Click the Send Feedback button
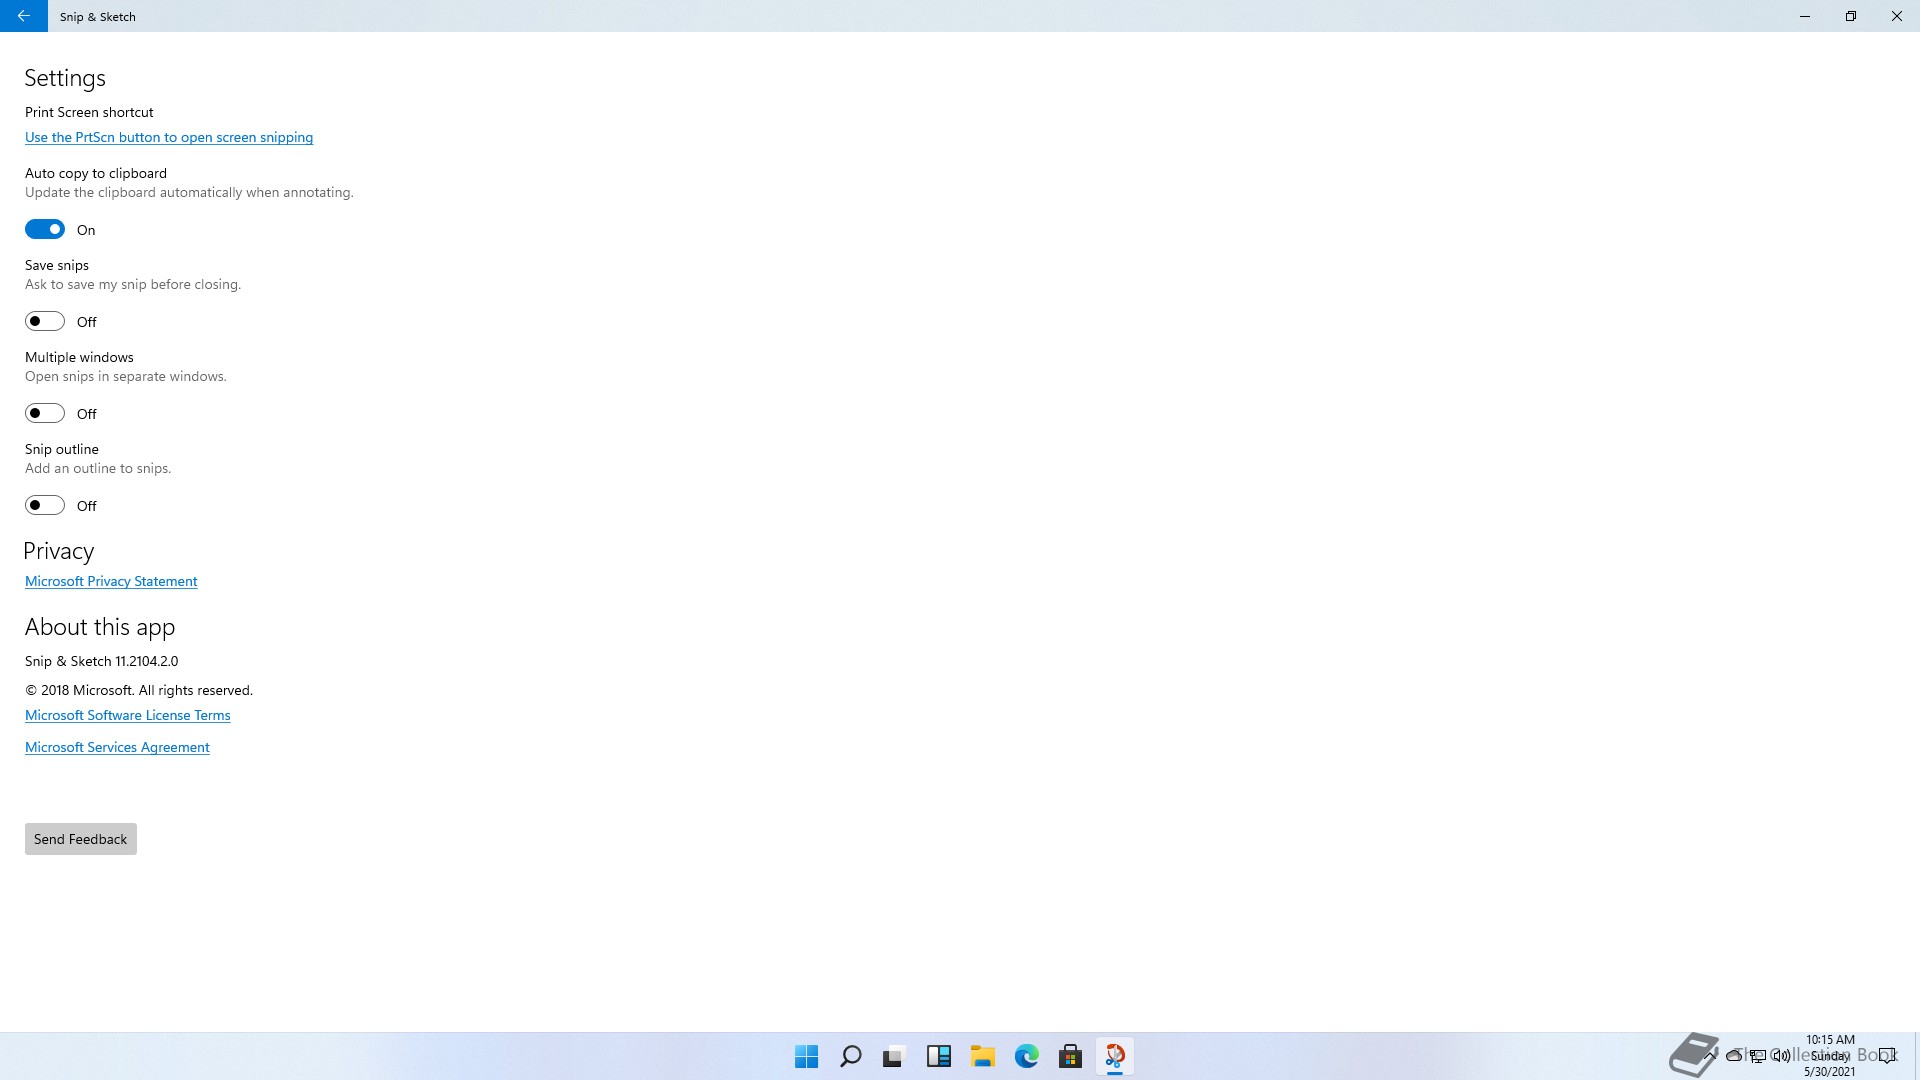Viewport: 1920px width, 1080px height. (x=80, y=839)
